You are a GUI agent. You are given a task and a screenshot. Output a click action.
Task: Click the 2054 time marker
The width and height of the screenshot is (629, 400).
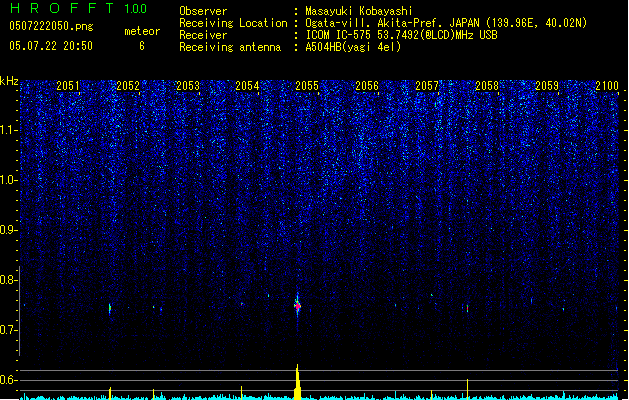(247, 85)
